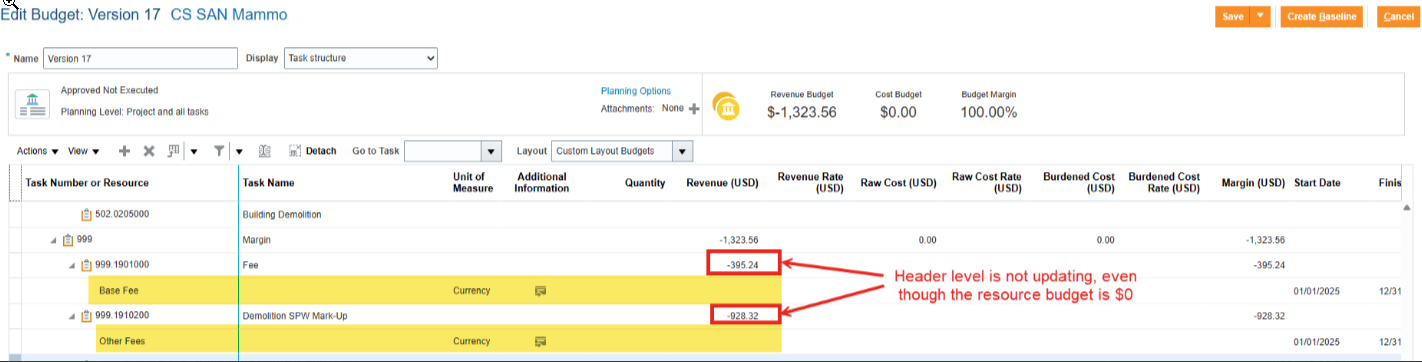
Task: Click the -395.24 revenue cell for Fee
Action: [743, 265]
